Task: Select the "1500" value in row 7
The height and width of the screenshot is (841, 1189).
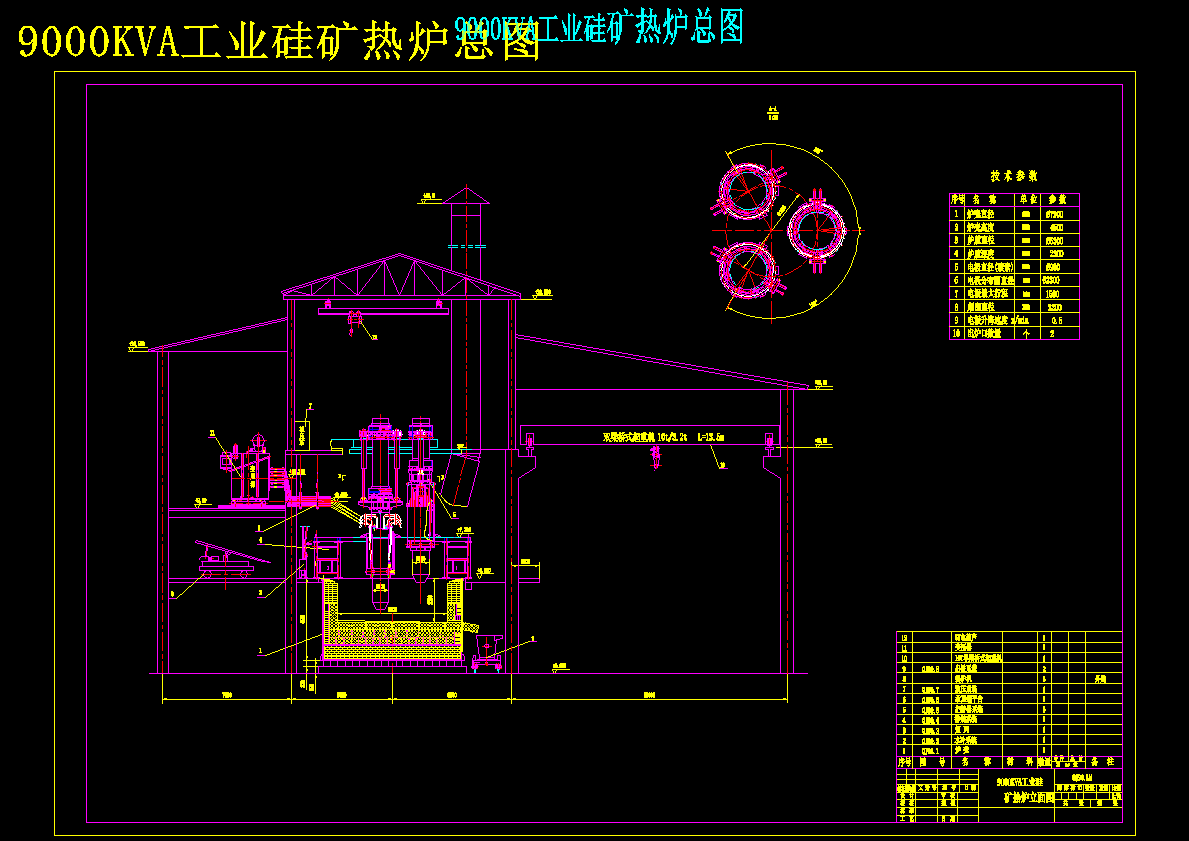Action: (1055, 293)
